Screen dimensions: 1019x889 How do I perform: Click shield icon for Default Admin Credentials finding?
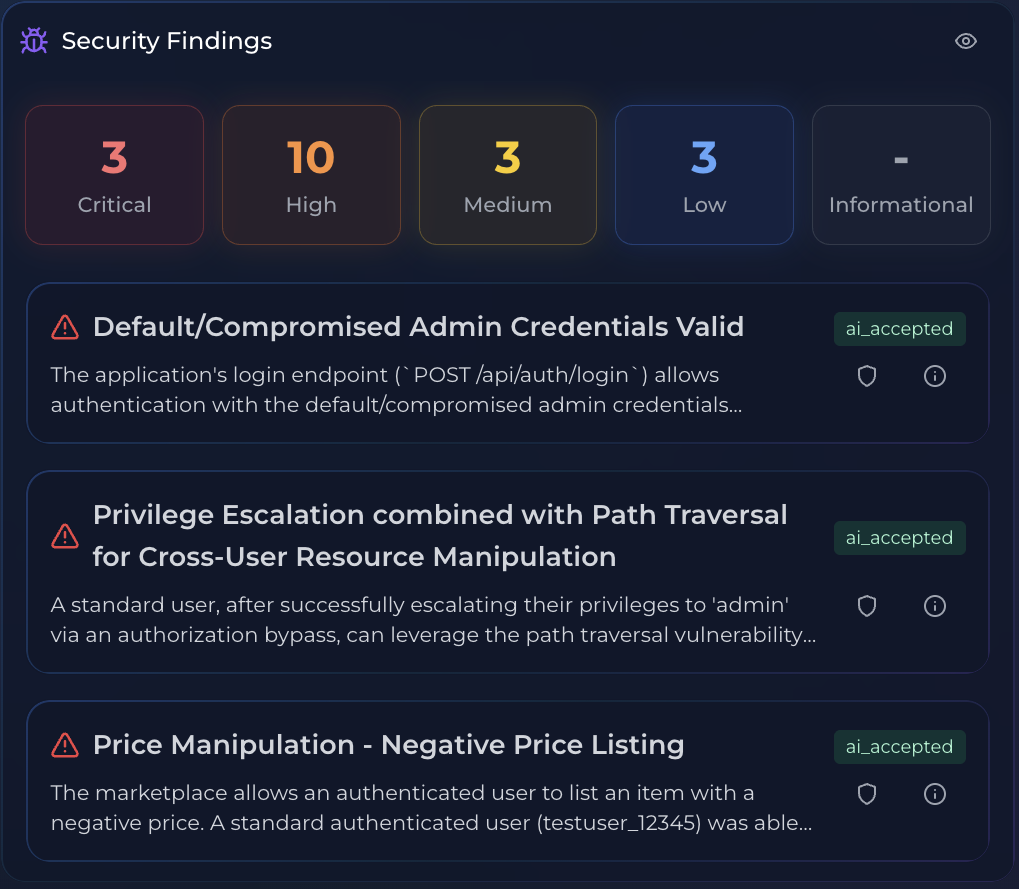[x=867, y=376]
